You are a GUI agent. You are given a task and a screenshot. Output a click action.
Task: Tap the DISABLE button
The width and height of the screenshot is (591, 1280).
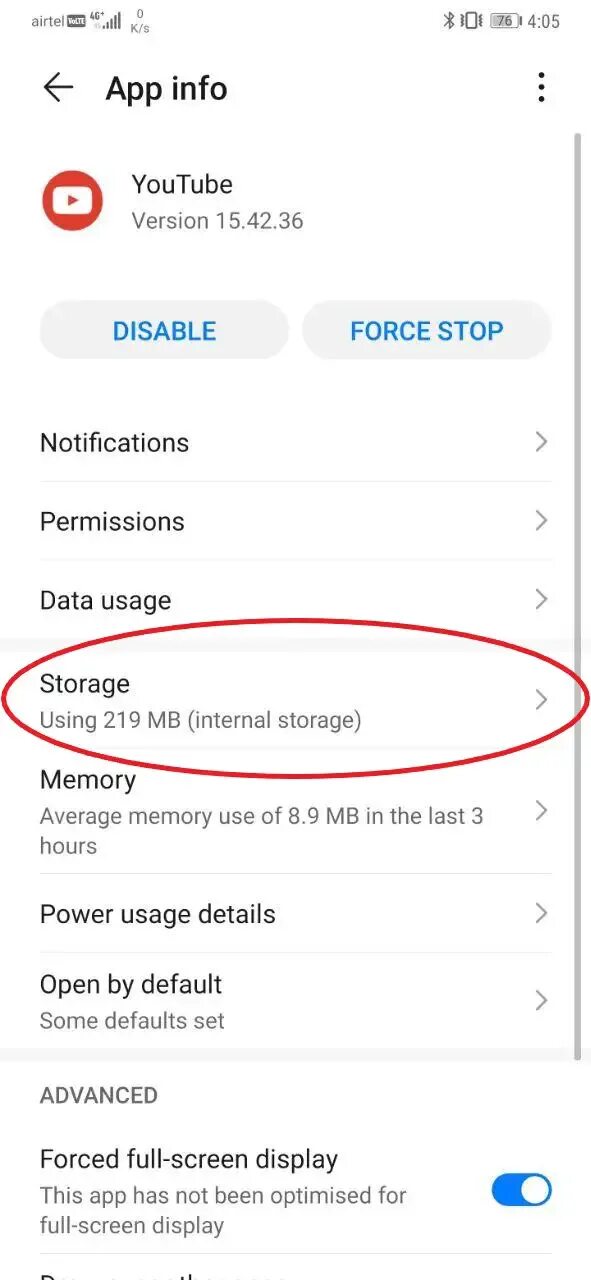164,331
